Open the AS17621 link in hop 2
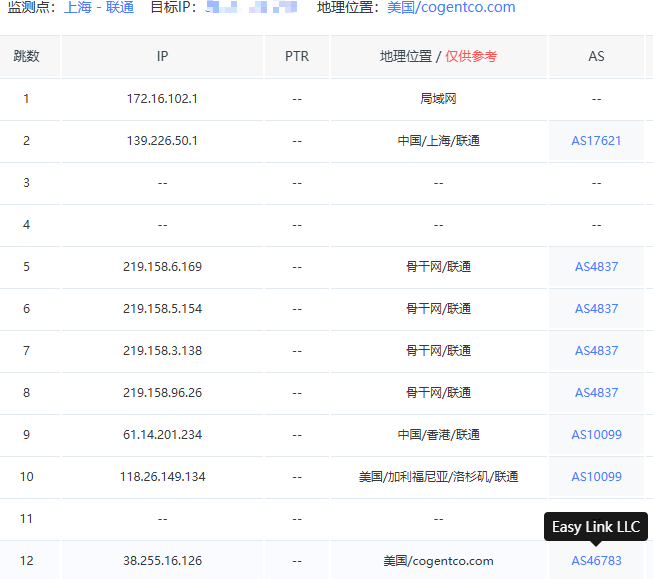The image size is (653, 579). click(x=596, y=141)
